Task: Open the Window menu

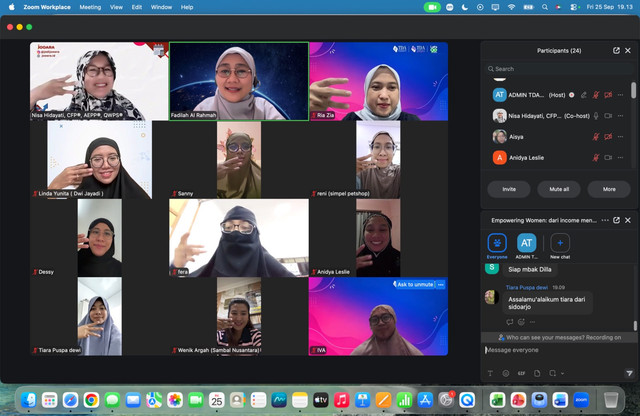Action: 161,7
